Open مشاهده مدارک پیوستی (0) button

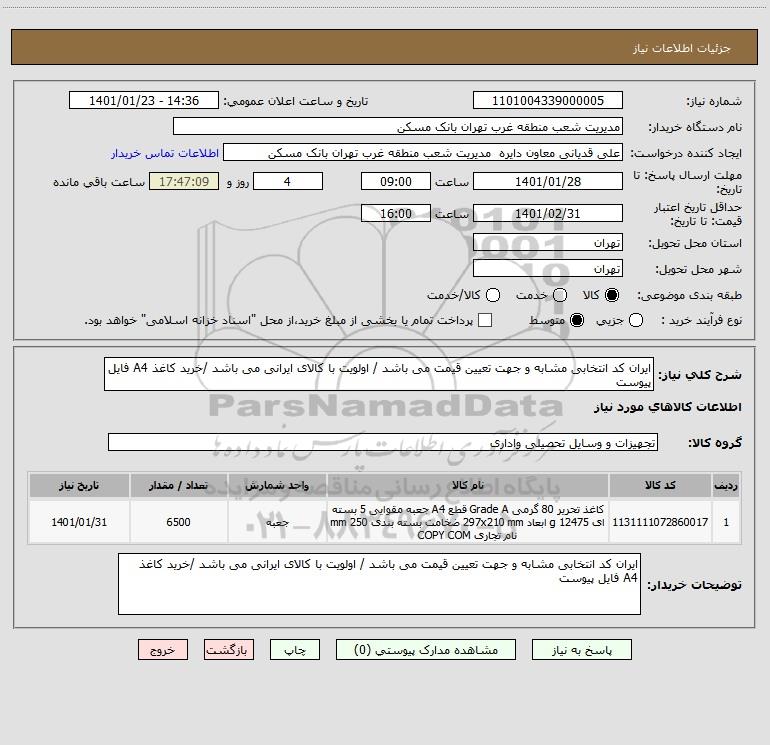click(x=426, y=650)
